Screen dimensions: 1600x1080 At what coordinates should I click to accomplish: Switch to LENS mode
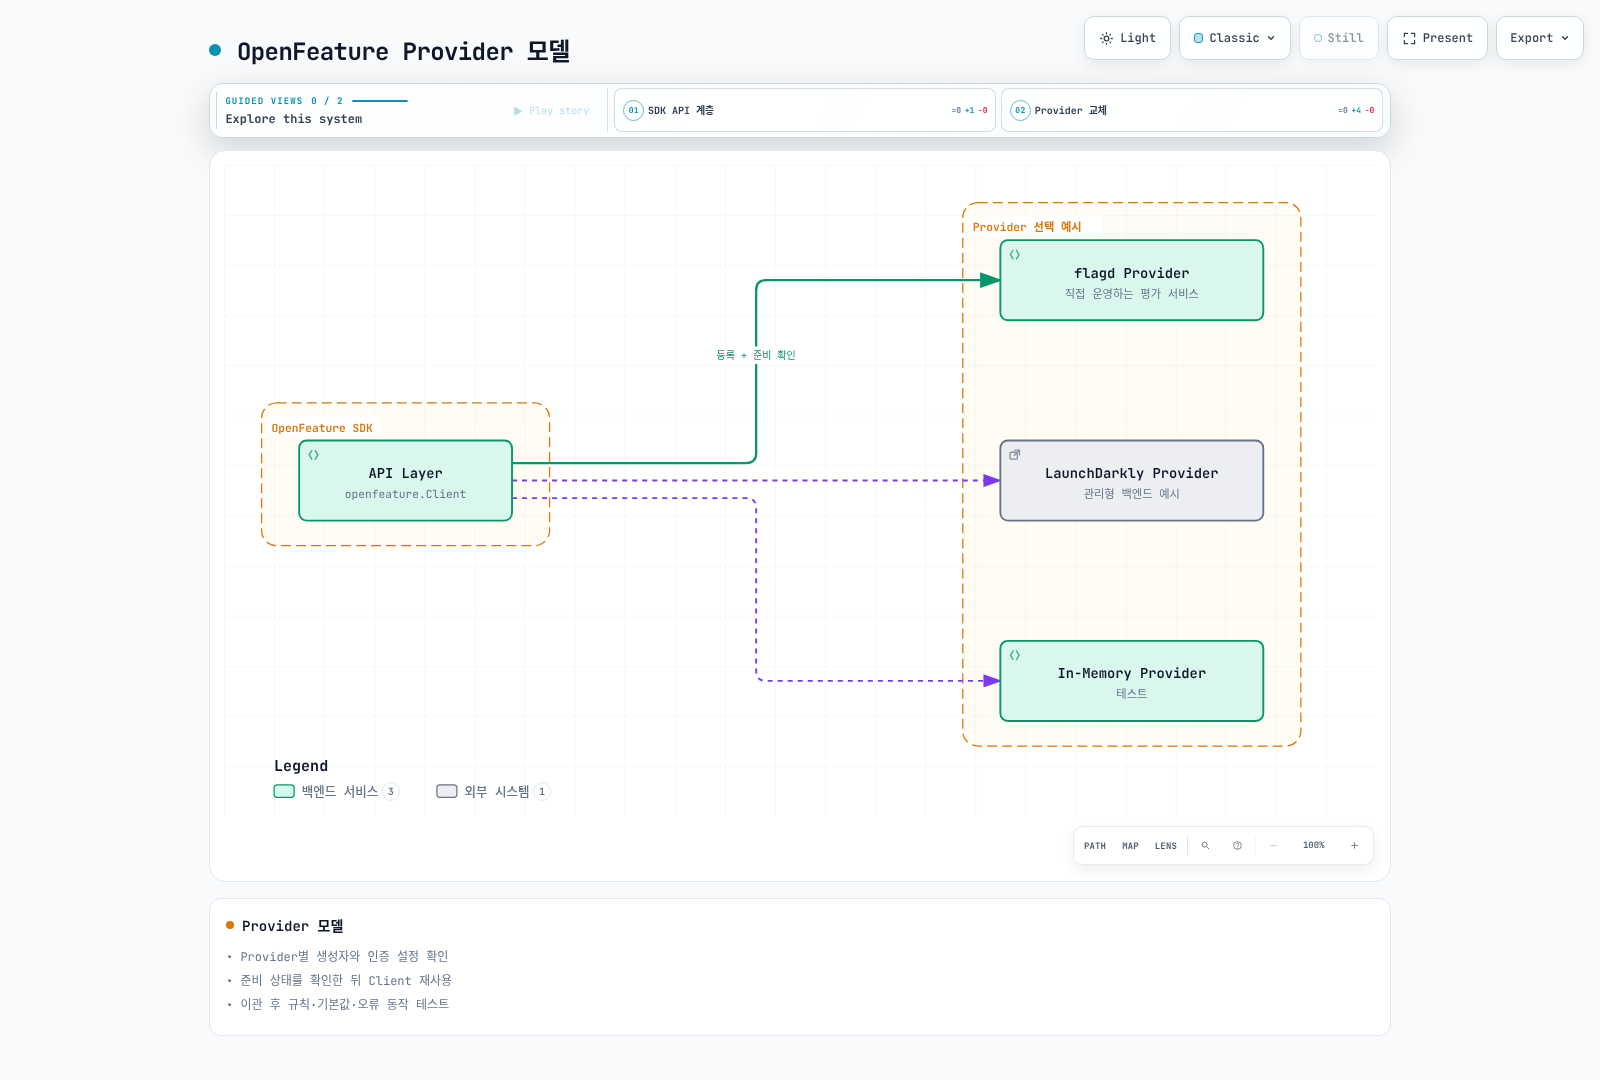[1166, 846]
